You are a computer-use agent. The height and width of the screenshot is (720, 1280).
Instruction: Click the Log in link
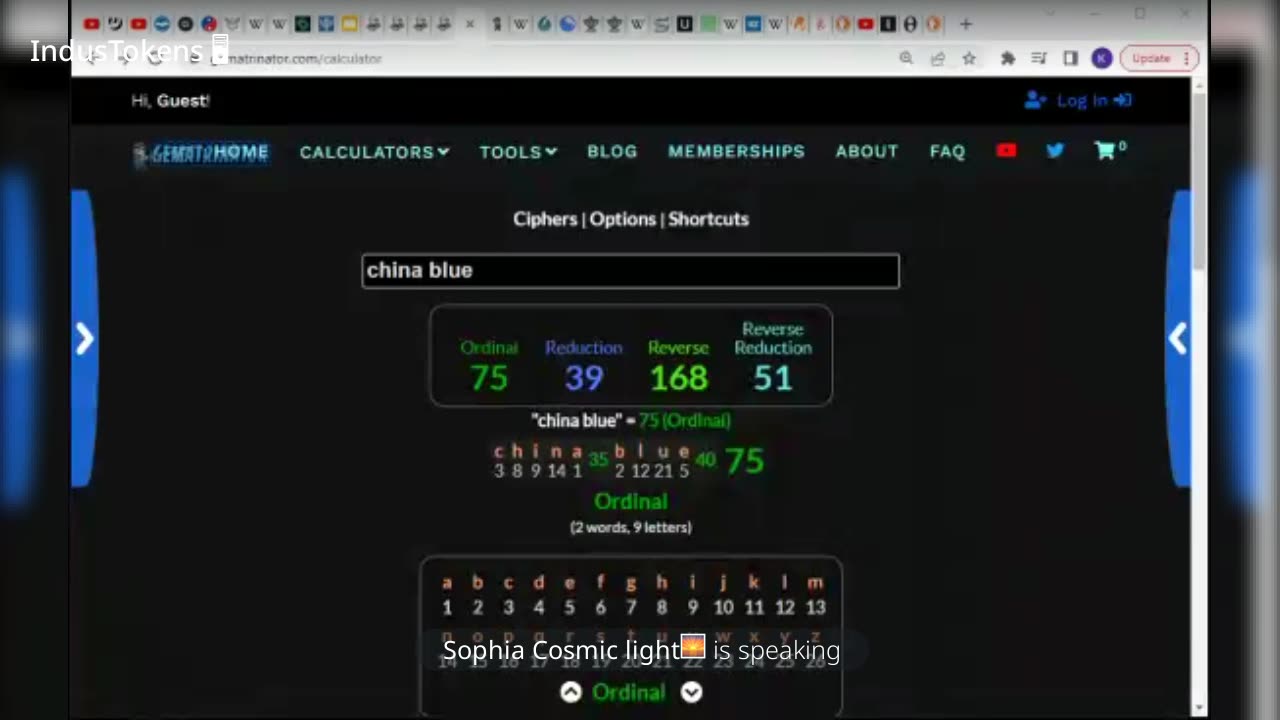pos(1078,100)
